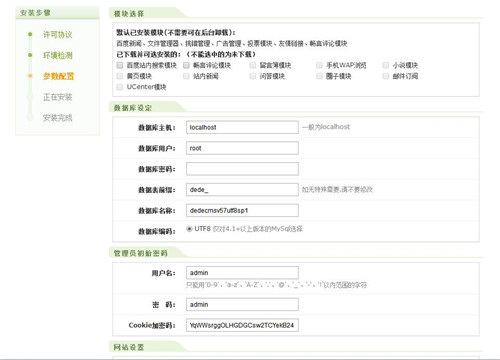Edit the 数据库用户 field containing root
Screen dimensions: 500x360
pos(242,148)
